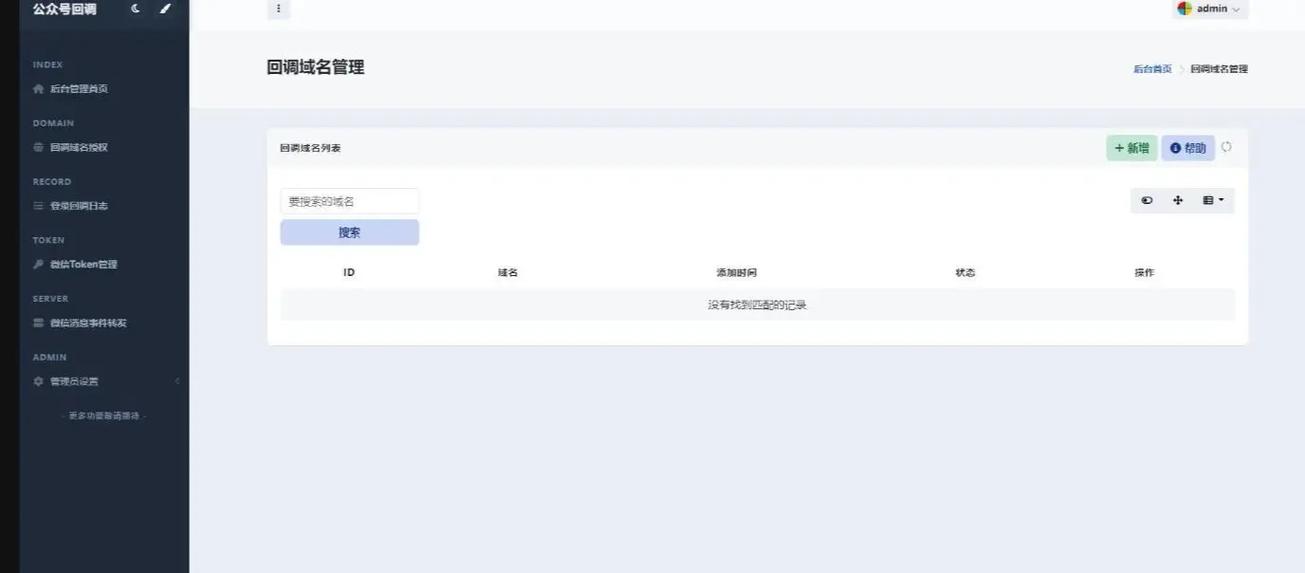The image size is (1305, 573).
Task: Open the admin user dropdown
Action: coord(1211,9)
